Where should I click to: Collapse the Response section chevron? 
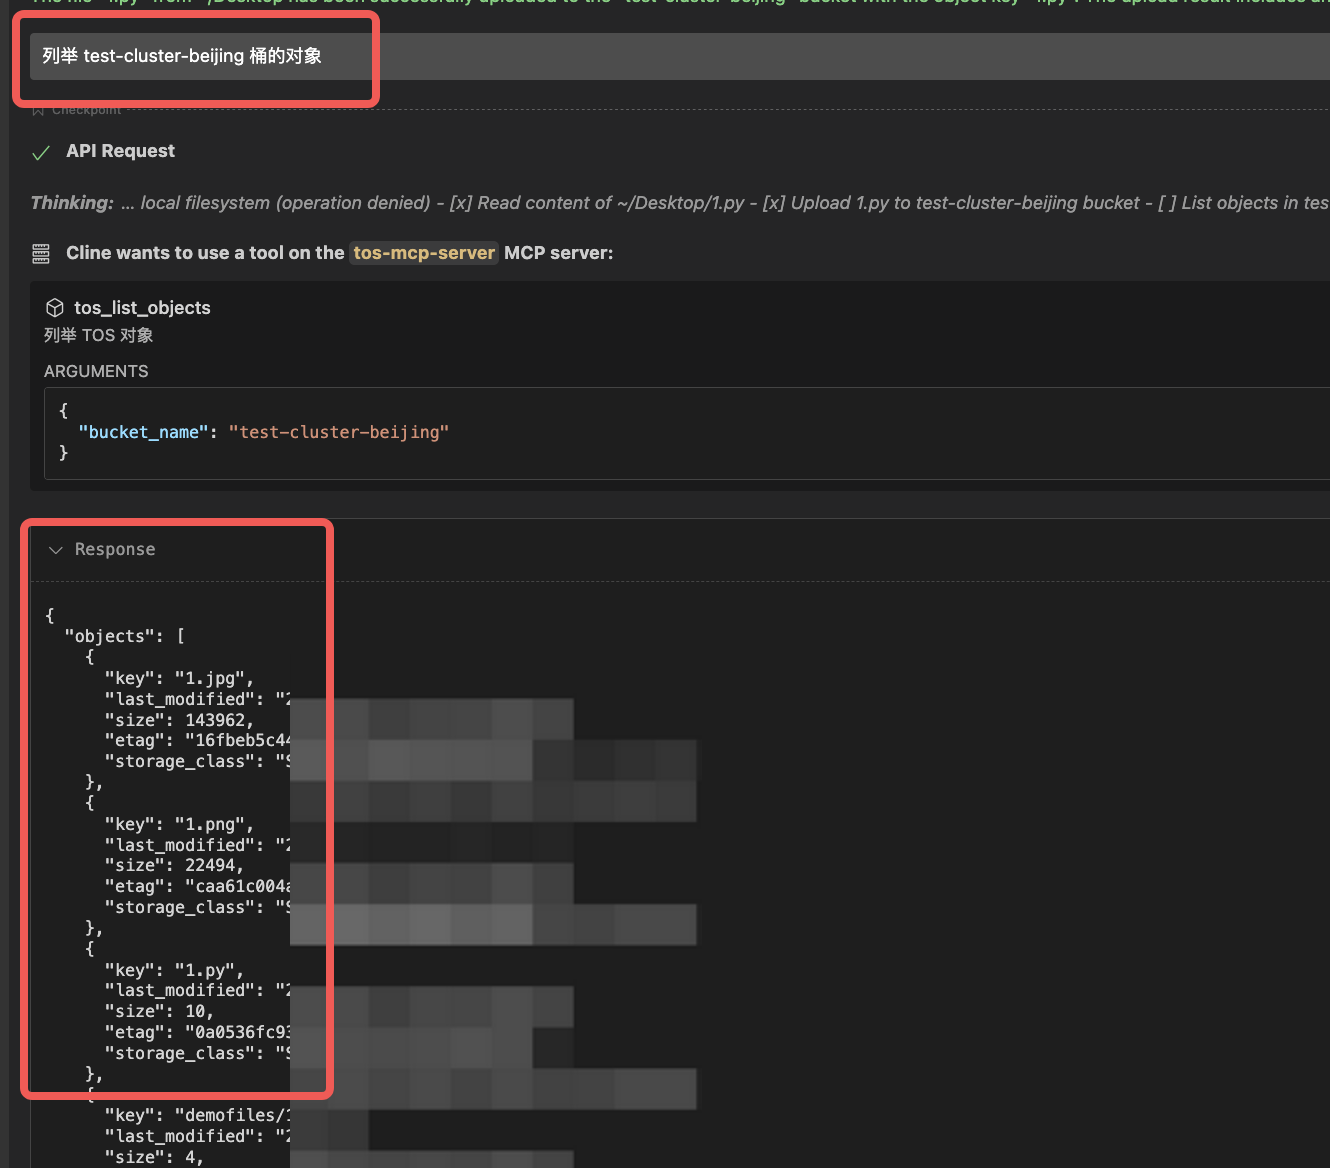pyautogui.click(x=56, y=550)
